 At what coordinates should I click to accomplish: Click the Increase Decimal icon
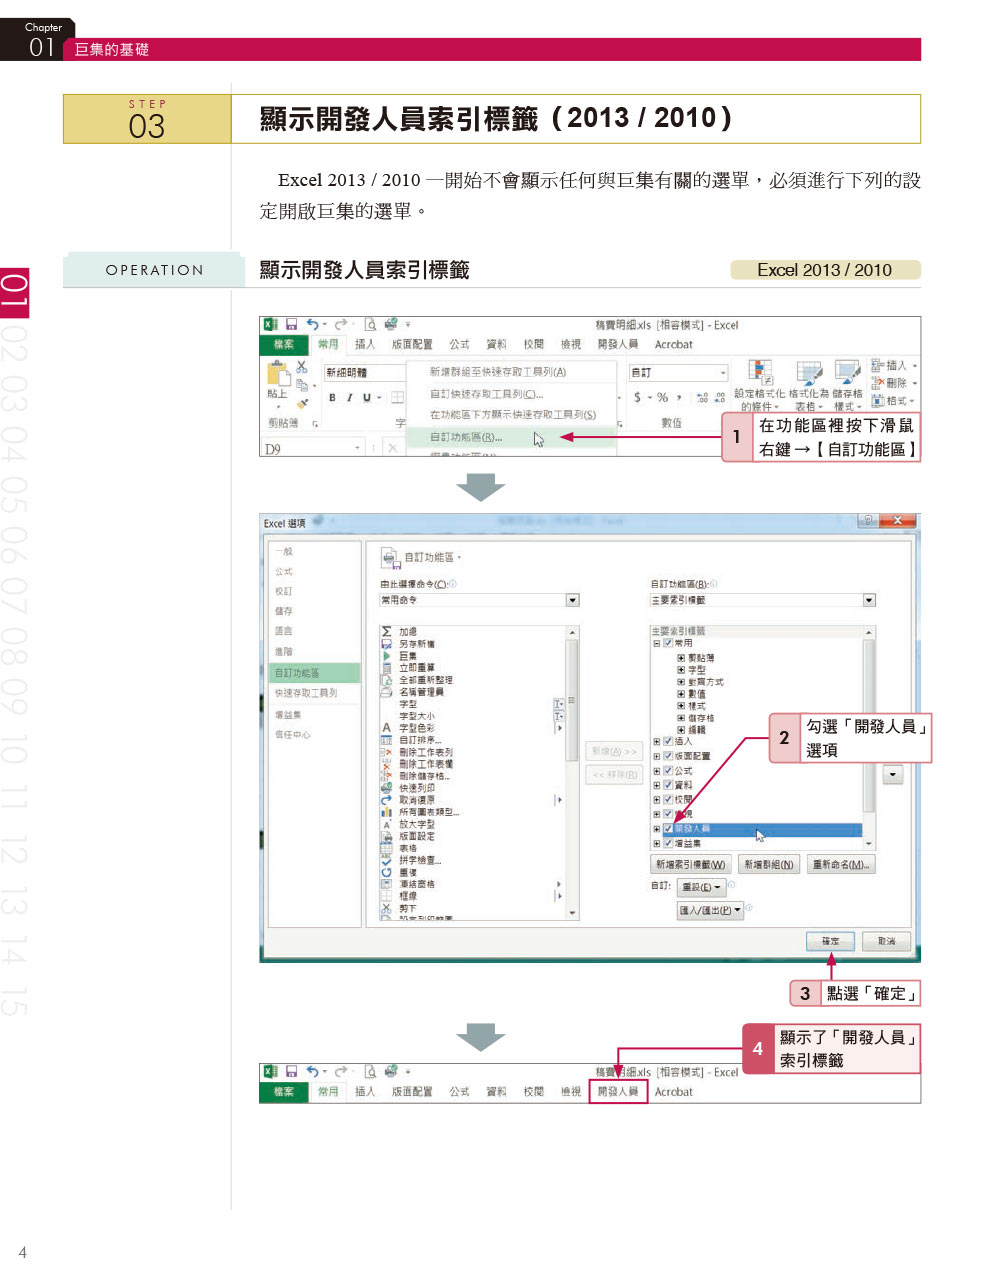(703, 398)
